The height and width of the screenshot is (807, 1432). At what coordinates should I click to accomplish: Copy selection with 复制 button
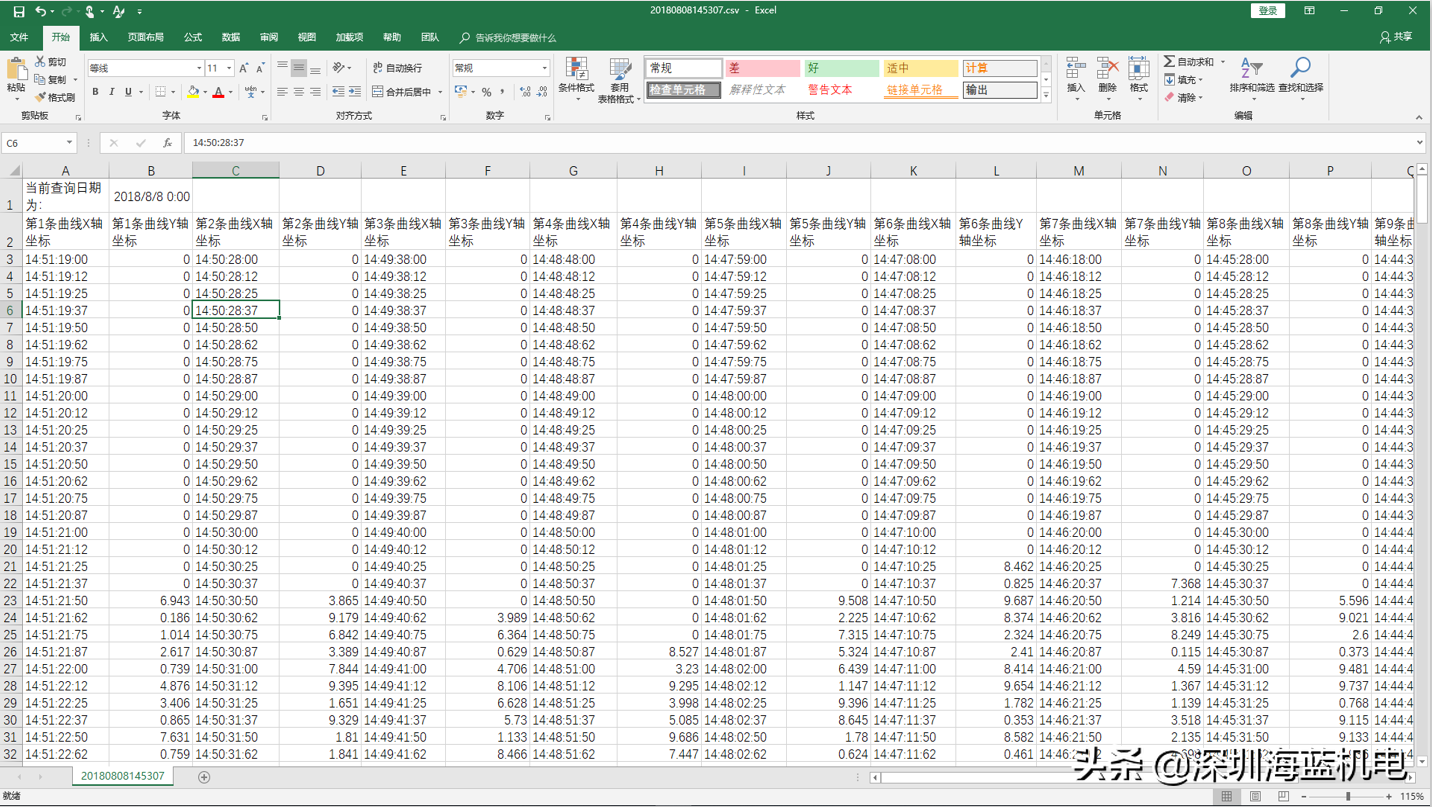pos(52,80)
